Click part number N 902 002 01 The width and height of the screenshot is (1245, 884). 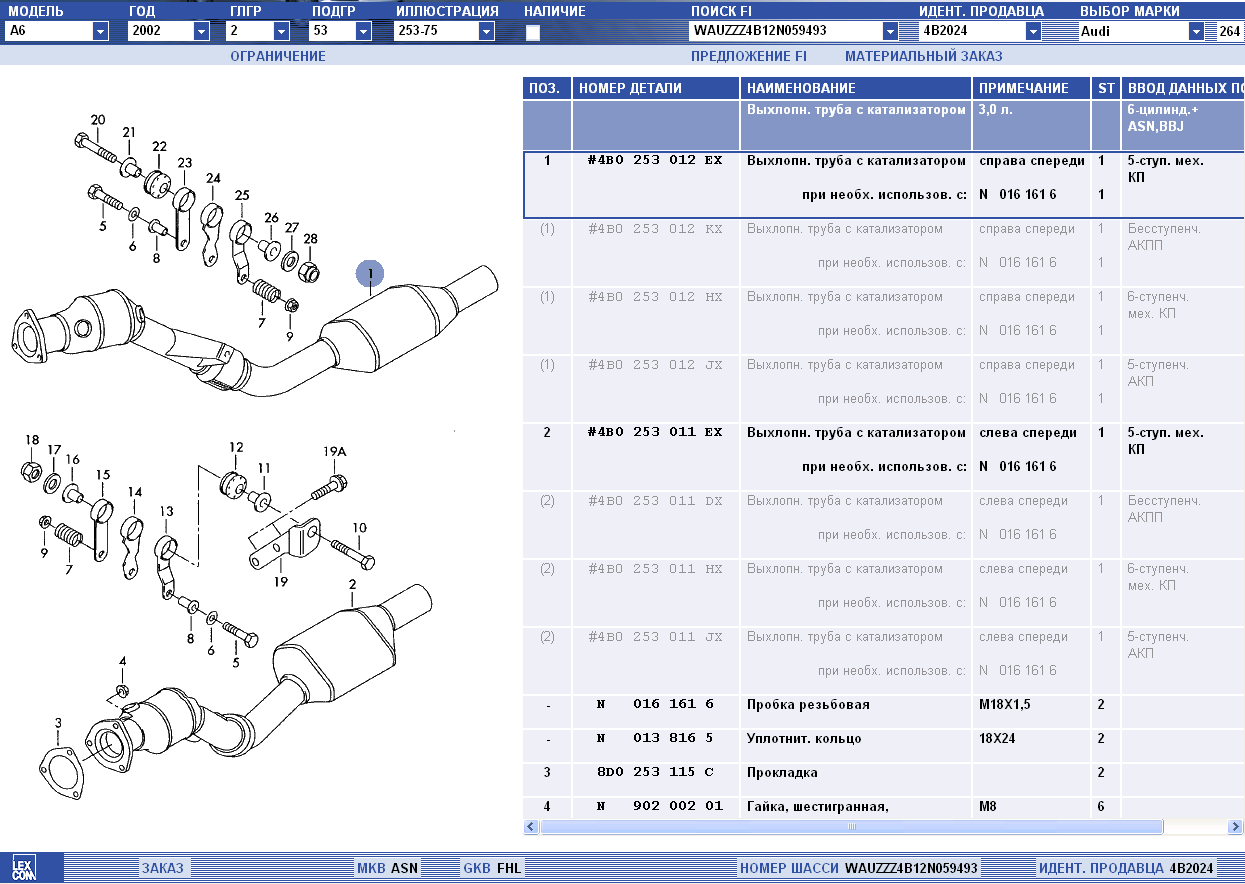(658, 807)
